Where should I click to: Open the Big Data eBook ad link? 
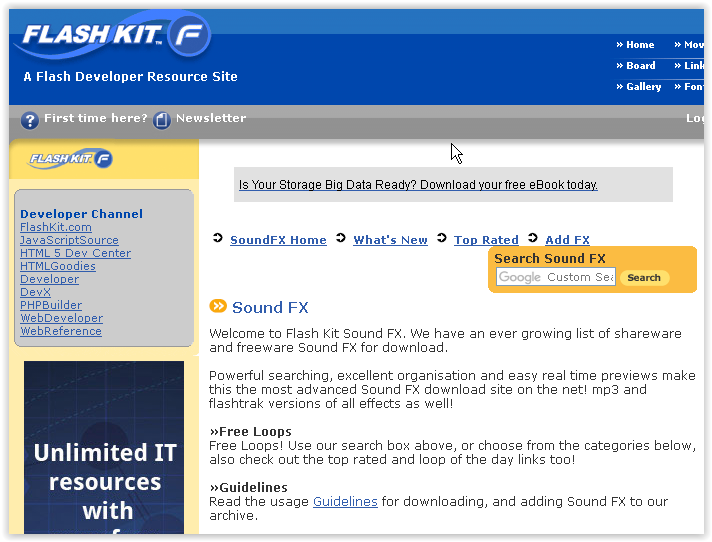click(418, 185)
